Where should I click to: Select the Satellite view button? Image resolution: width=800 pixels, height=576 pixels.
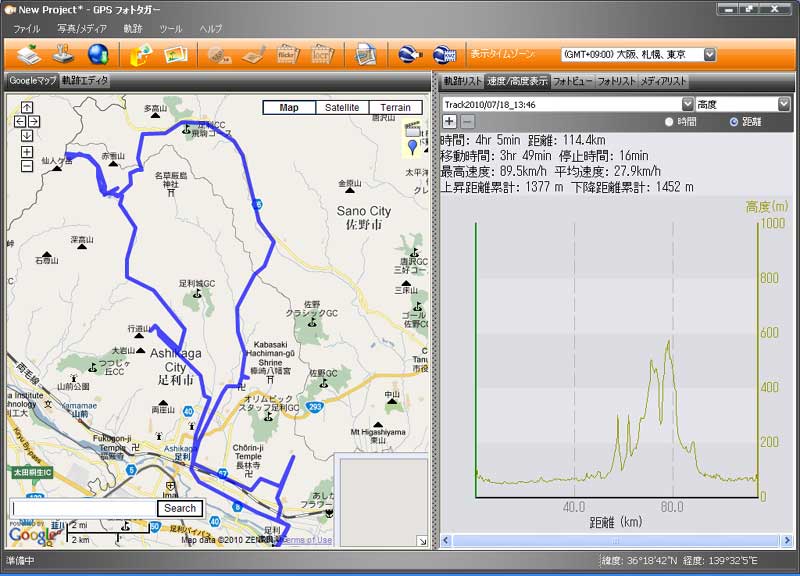click(342, 107)
